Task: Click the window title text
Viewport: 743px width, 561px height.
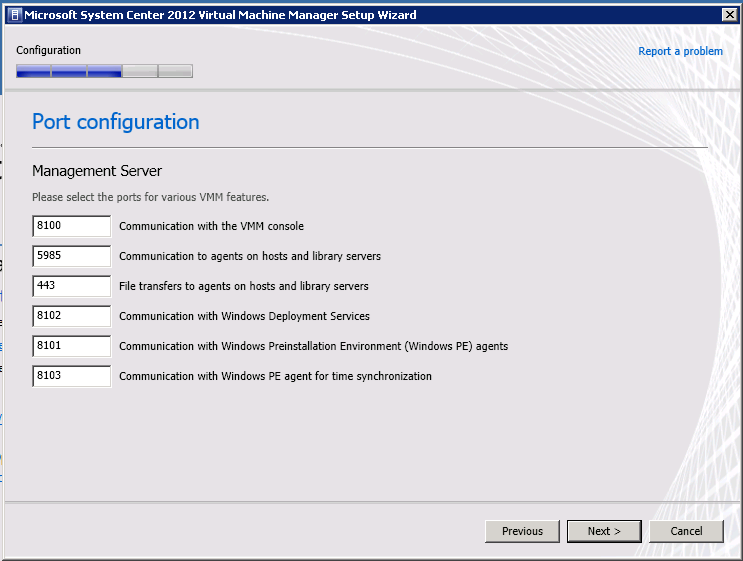Action: click(x=220, y=15)
